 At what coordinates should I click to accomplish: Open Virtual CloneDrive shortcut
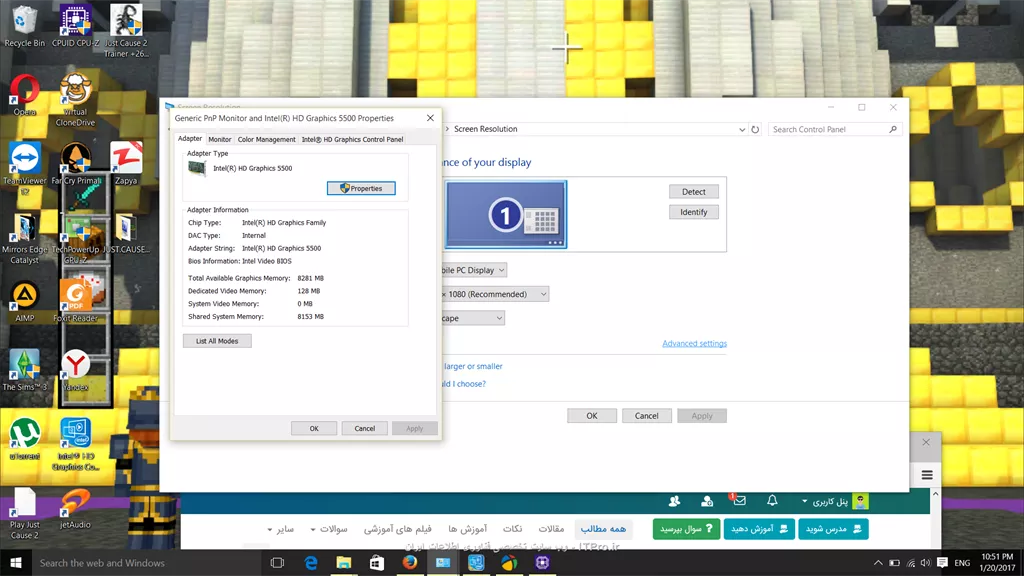pos(75,99)
